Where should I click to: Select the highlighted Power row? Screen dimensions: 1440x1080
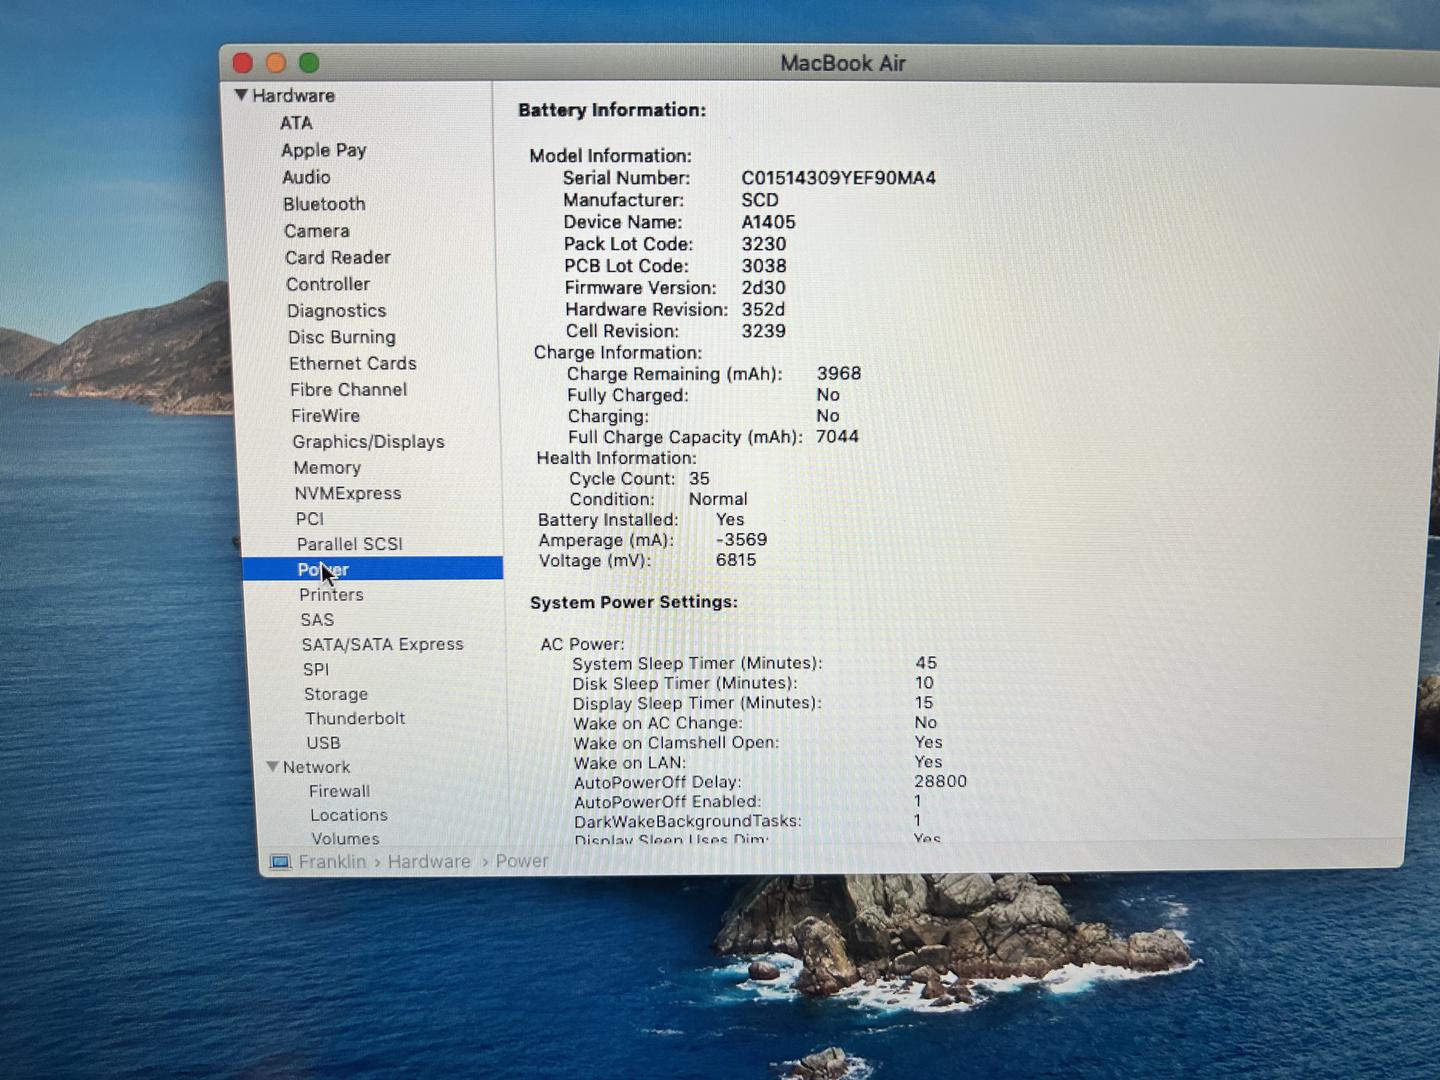372,569
